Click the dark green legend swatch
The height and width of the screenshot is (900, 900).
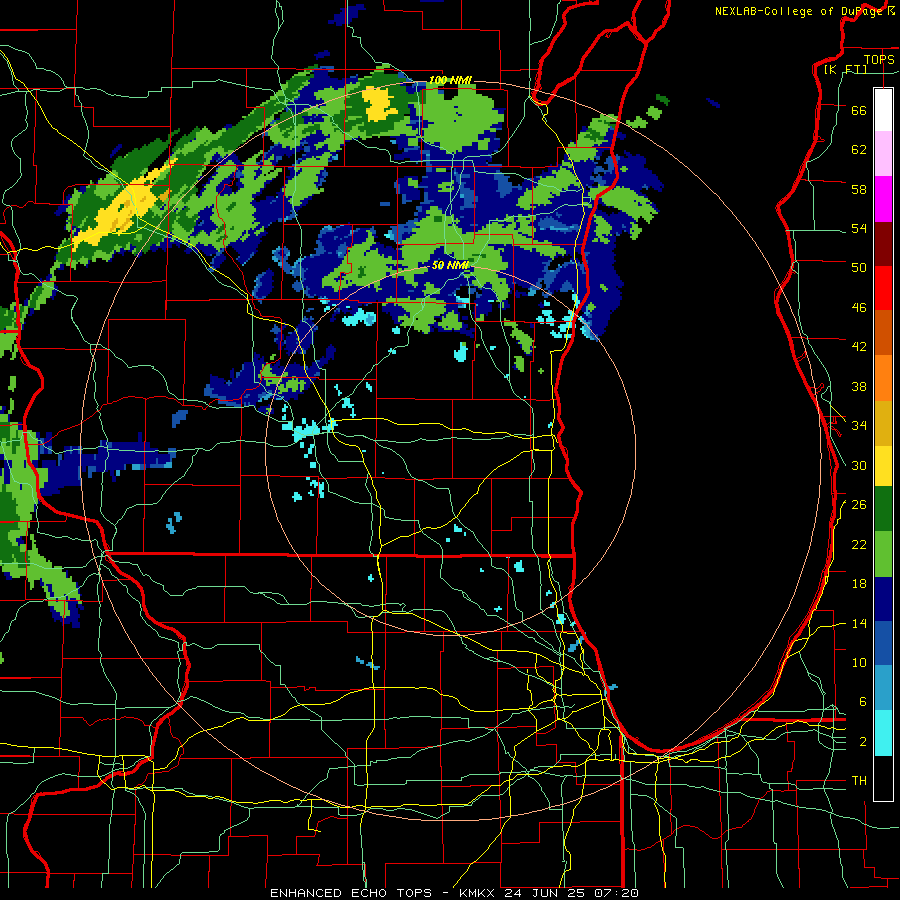883,509
